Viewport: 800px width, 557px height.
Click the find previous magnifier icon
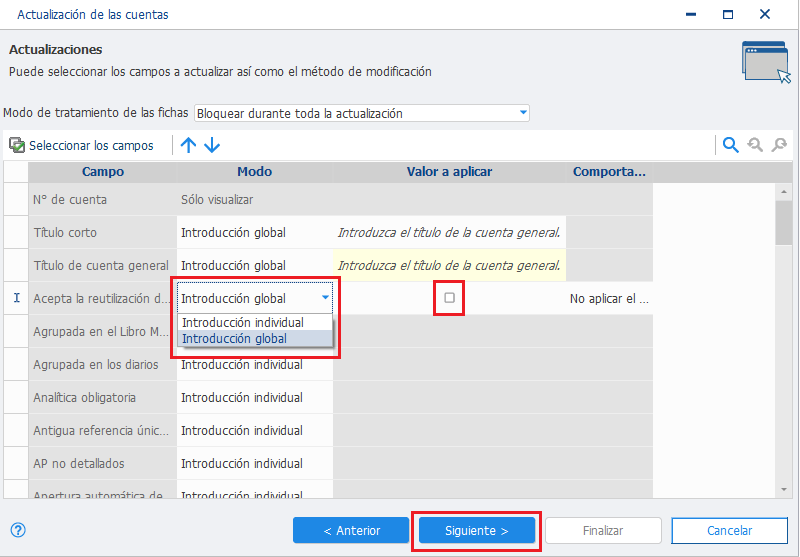click(x=755, y=145)
